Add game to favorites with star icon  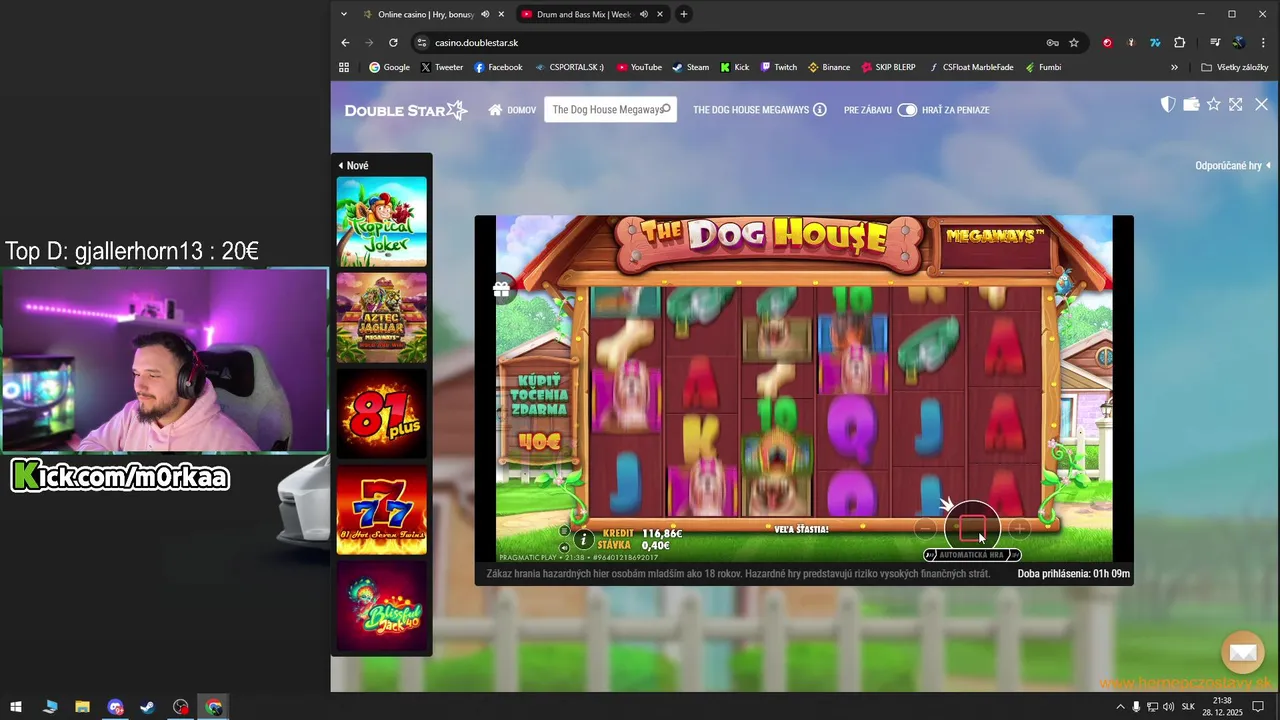(x=1214, y=104)
